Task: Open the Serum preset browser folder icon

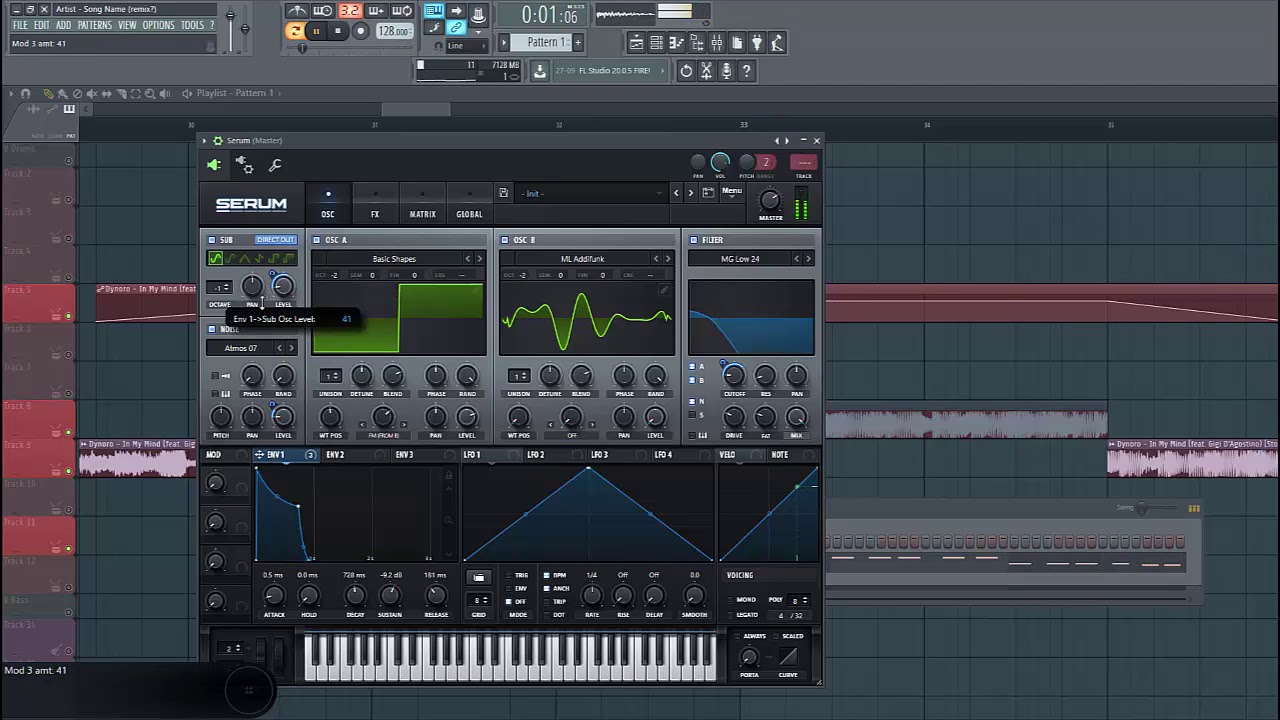Action: 709,193
